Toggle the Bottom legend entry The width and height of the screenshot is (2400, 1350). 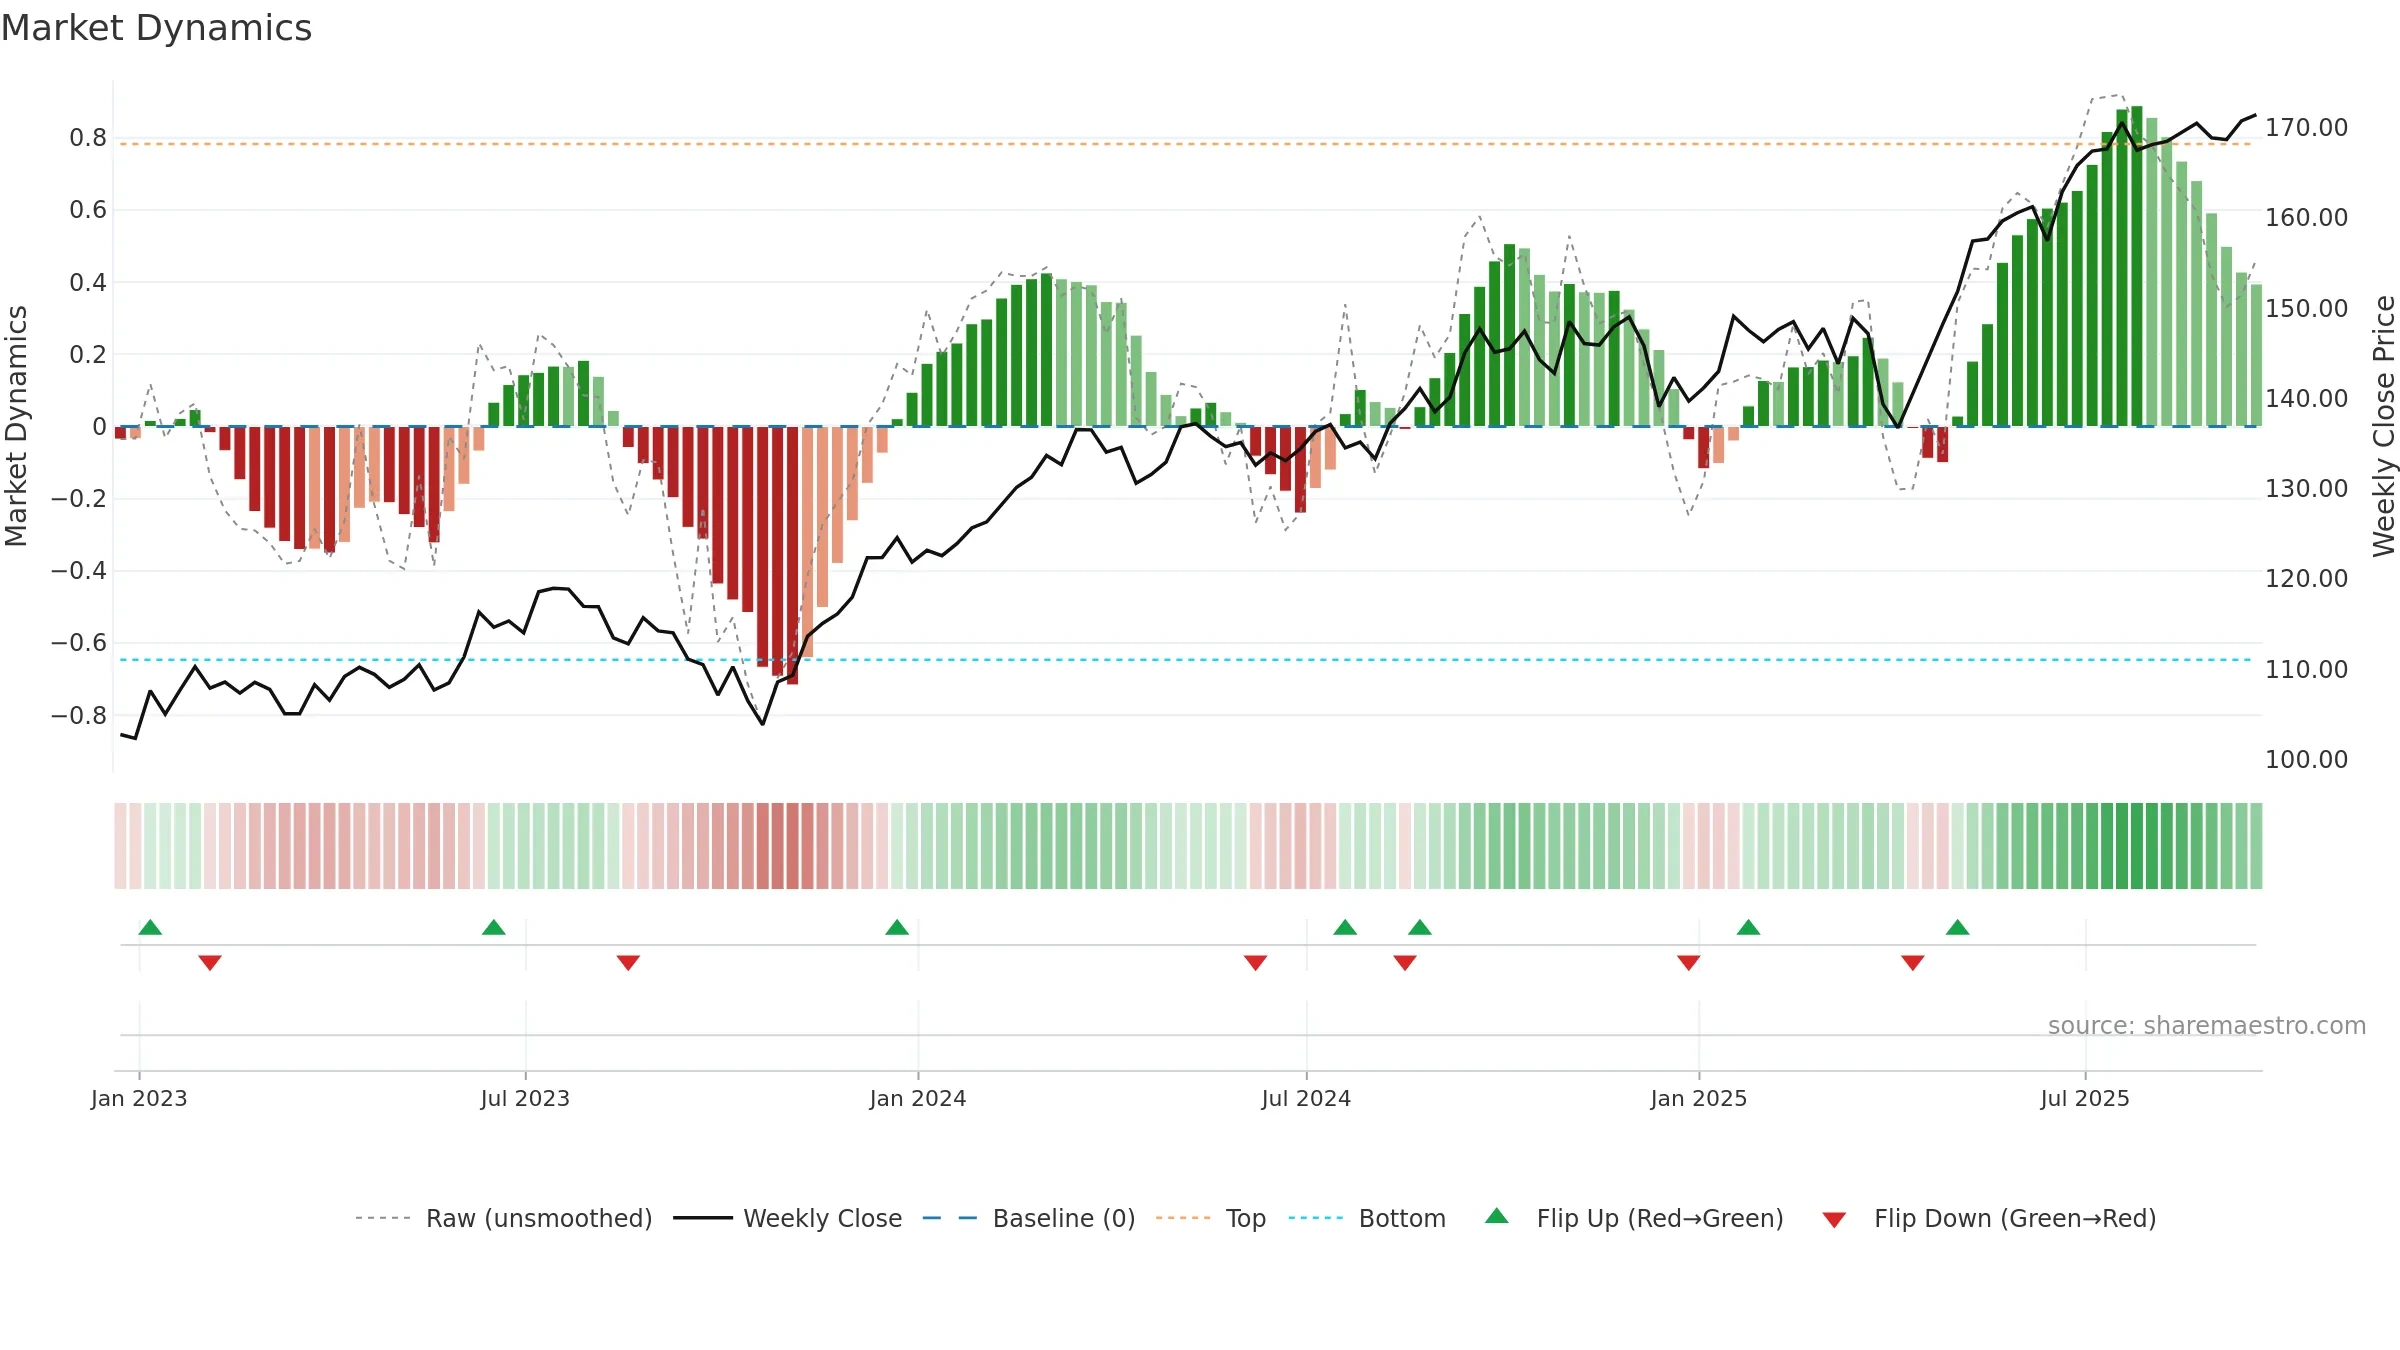click(x=1367, y=1218)
